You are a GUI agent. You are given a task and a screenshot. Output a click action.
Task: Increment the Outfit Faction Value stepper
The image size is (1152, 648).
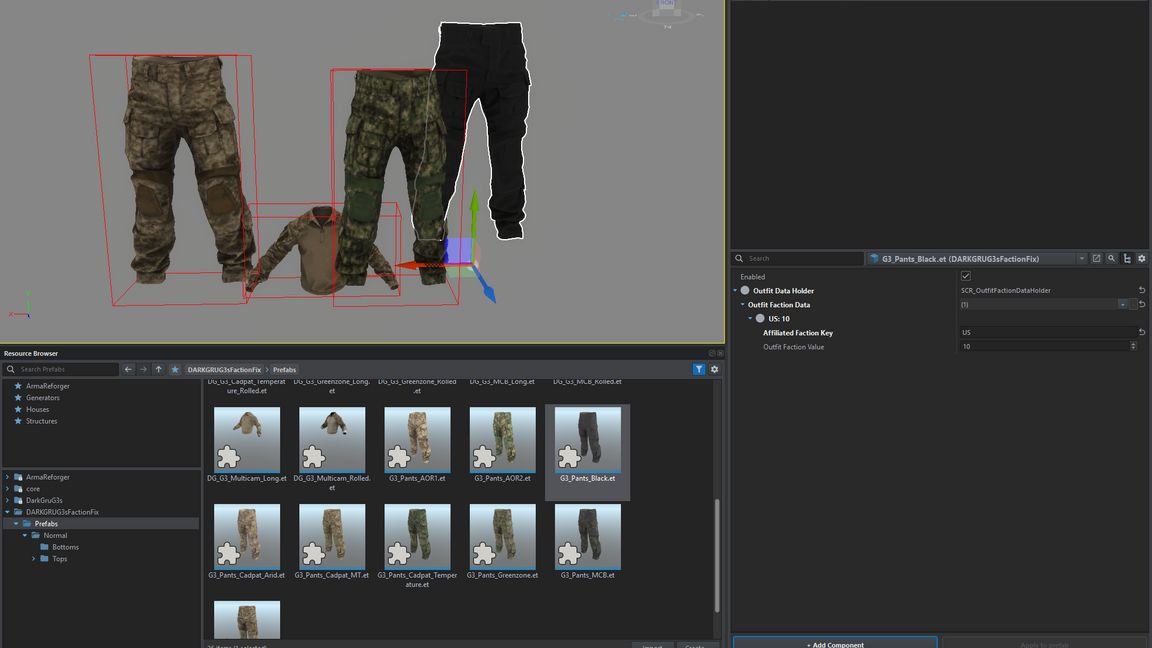1133,344
